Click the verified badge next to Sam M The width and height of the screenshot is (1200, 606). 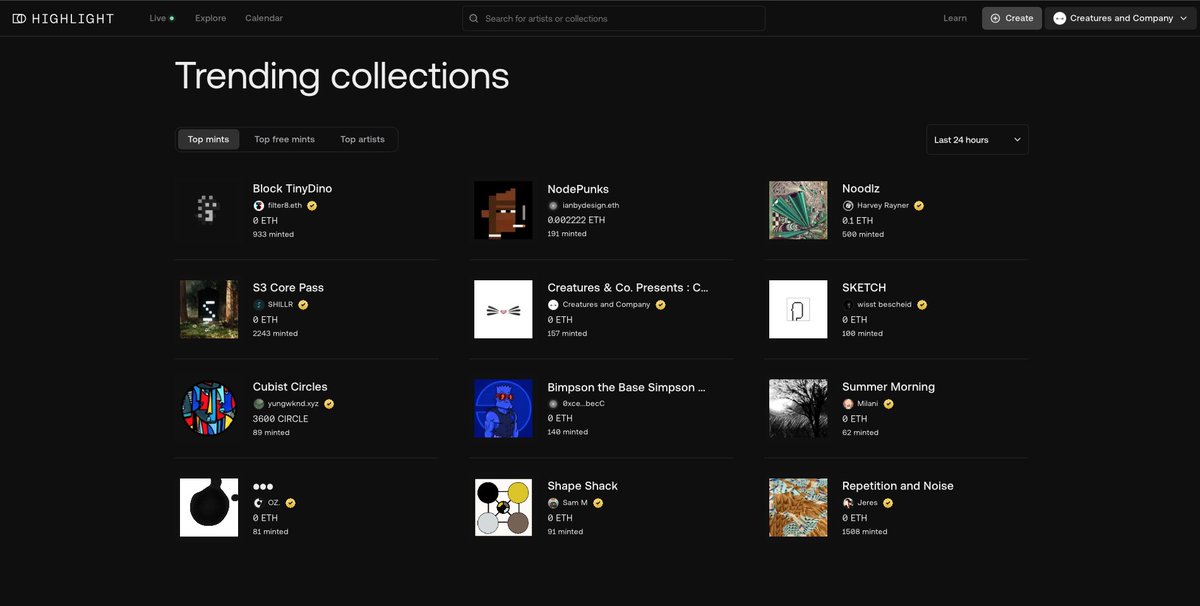tap(597, 503)
